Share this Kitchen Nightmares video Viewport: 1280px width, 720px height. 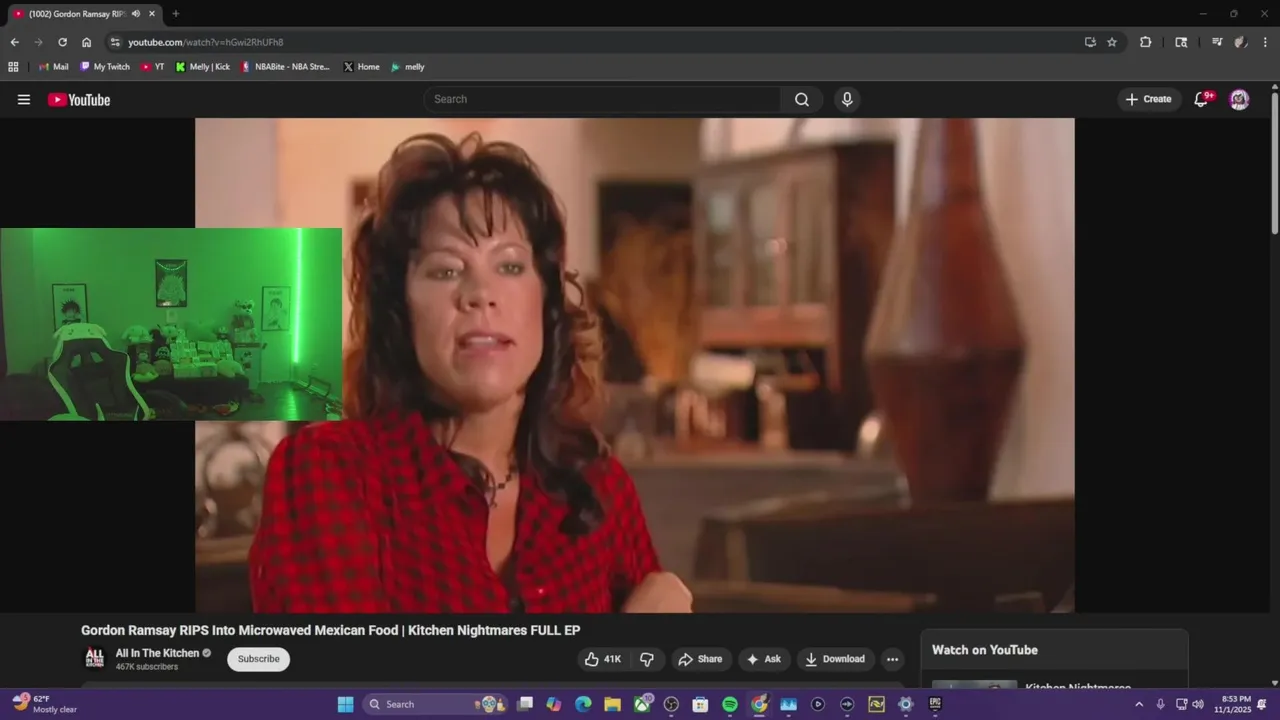click(x=700, y=659)
